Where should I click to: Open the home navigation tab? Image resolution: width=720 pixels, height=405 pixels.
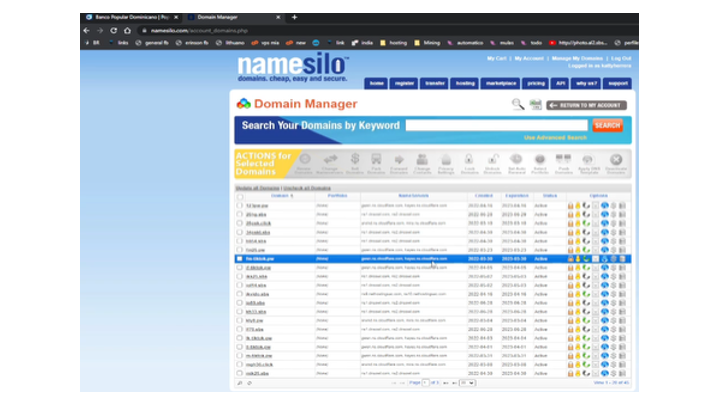point(377,84)
